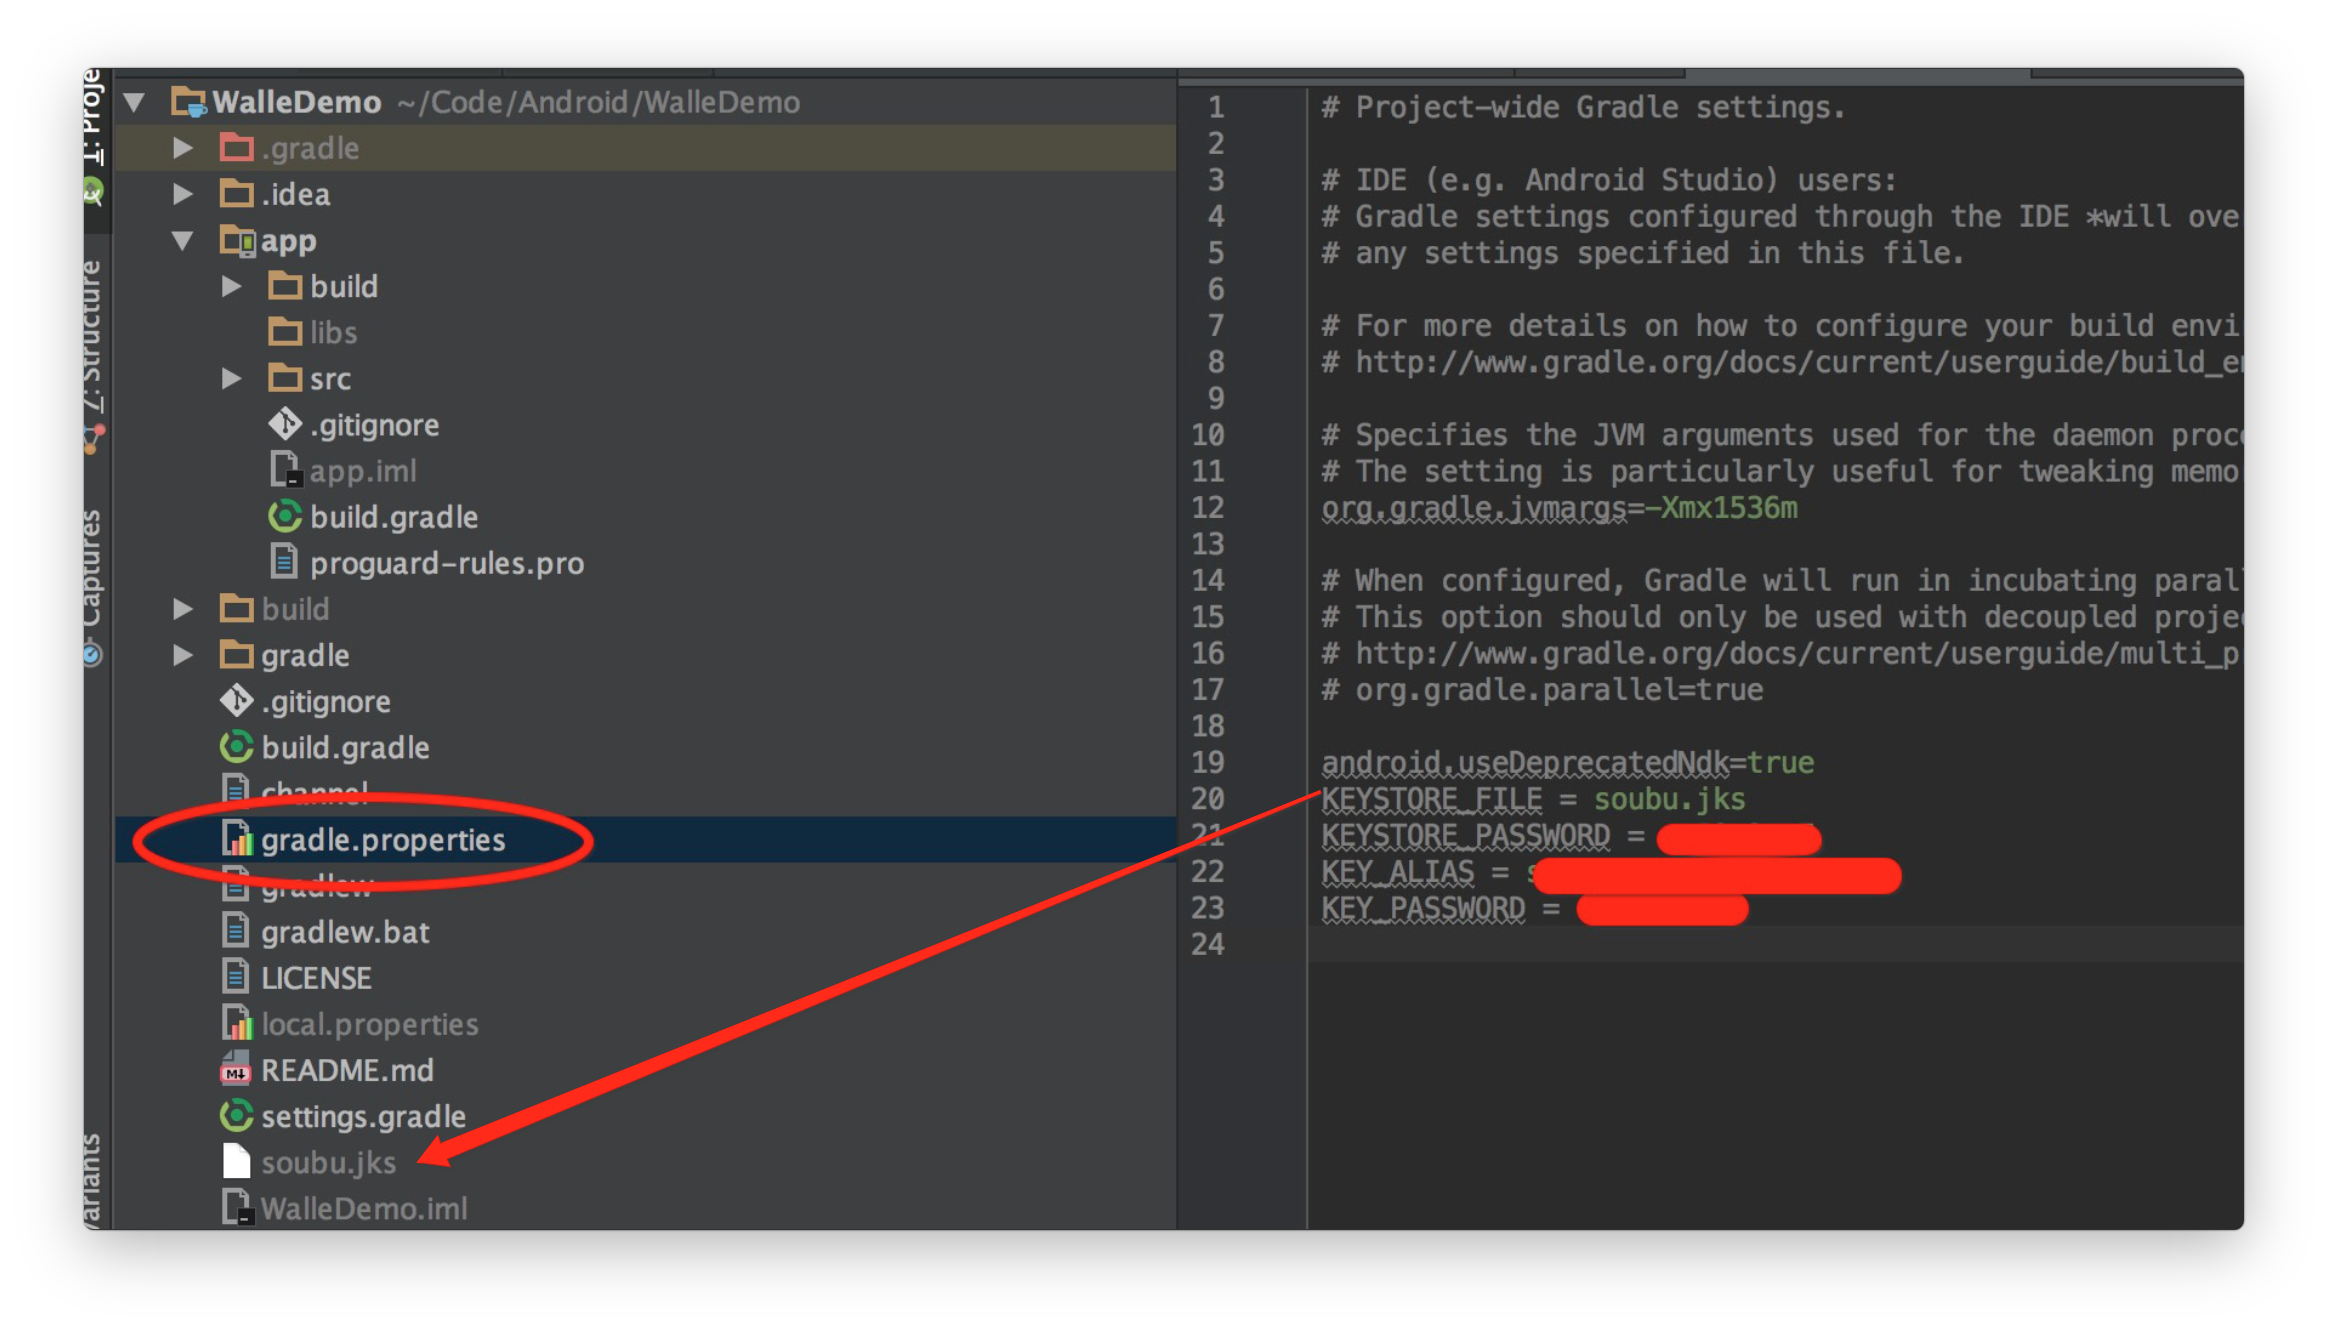
Task: Click the build.gradle icon inside app folder
Action: pos(285,517)
